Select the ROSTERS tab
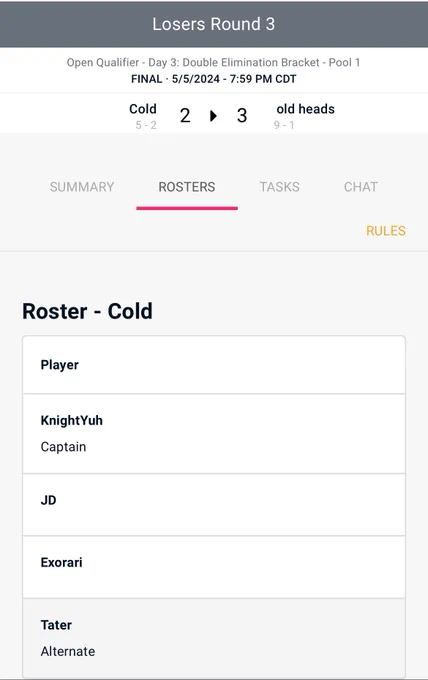Screen dimensions: 428x680 [x=187, y=187]
